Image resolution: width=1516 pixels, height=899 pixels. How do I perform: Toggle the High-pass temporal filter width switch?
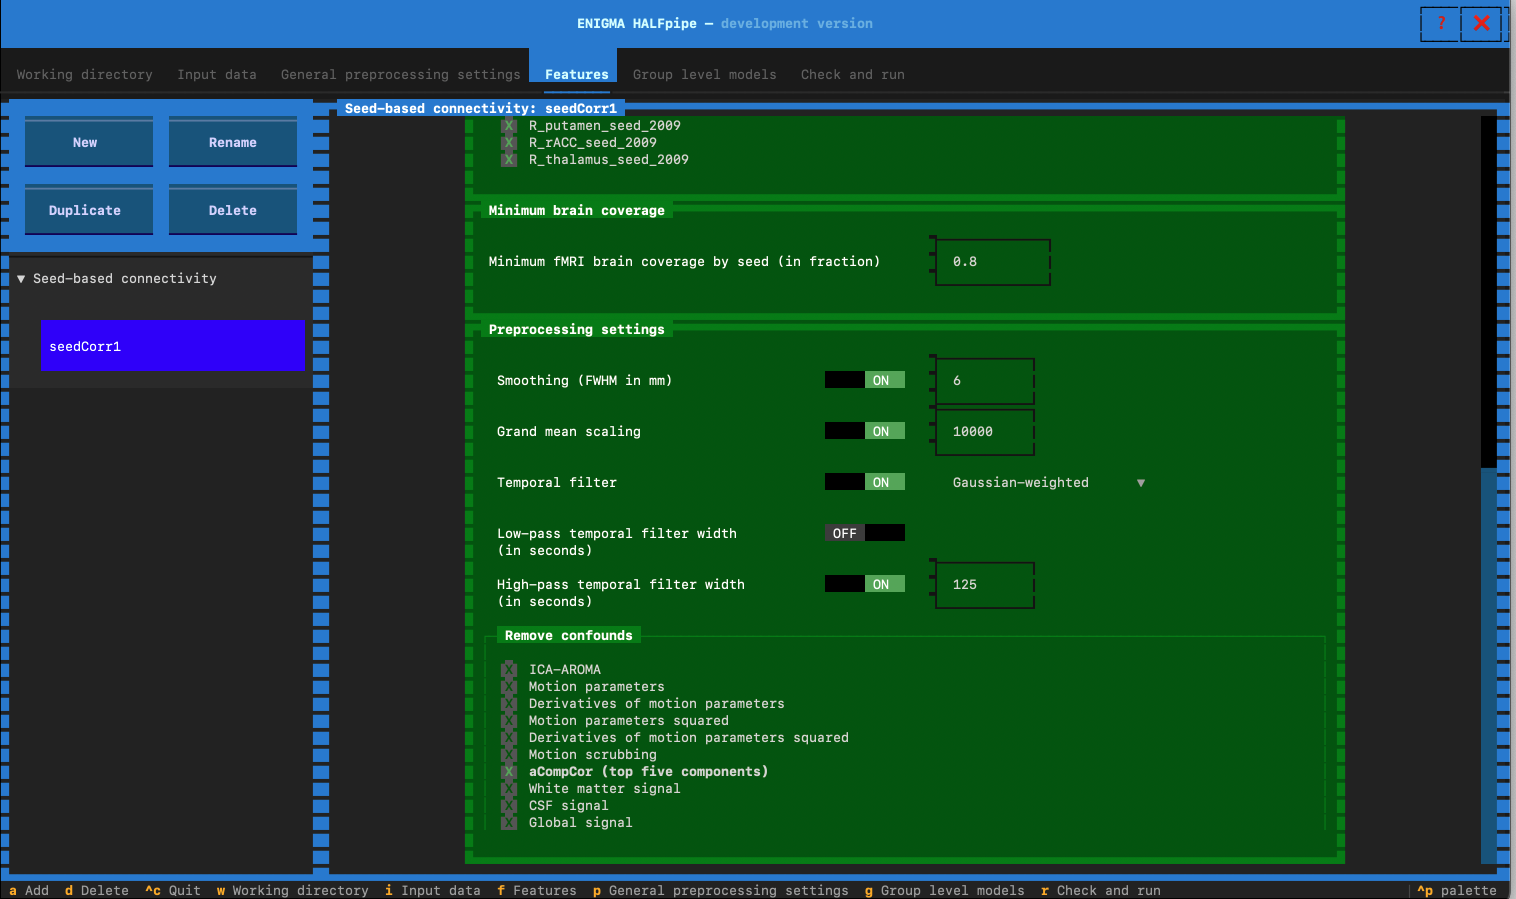pyautogui.click(x=865, y=584)
